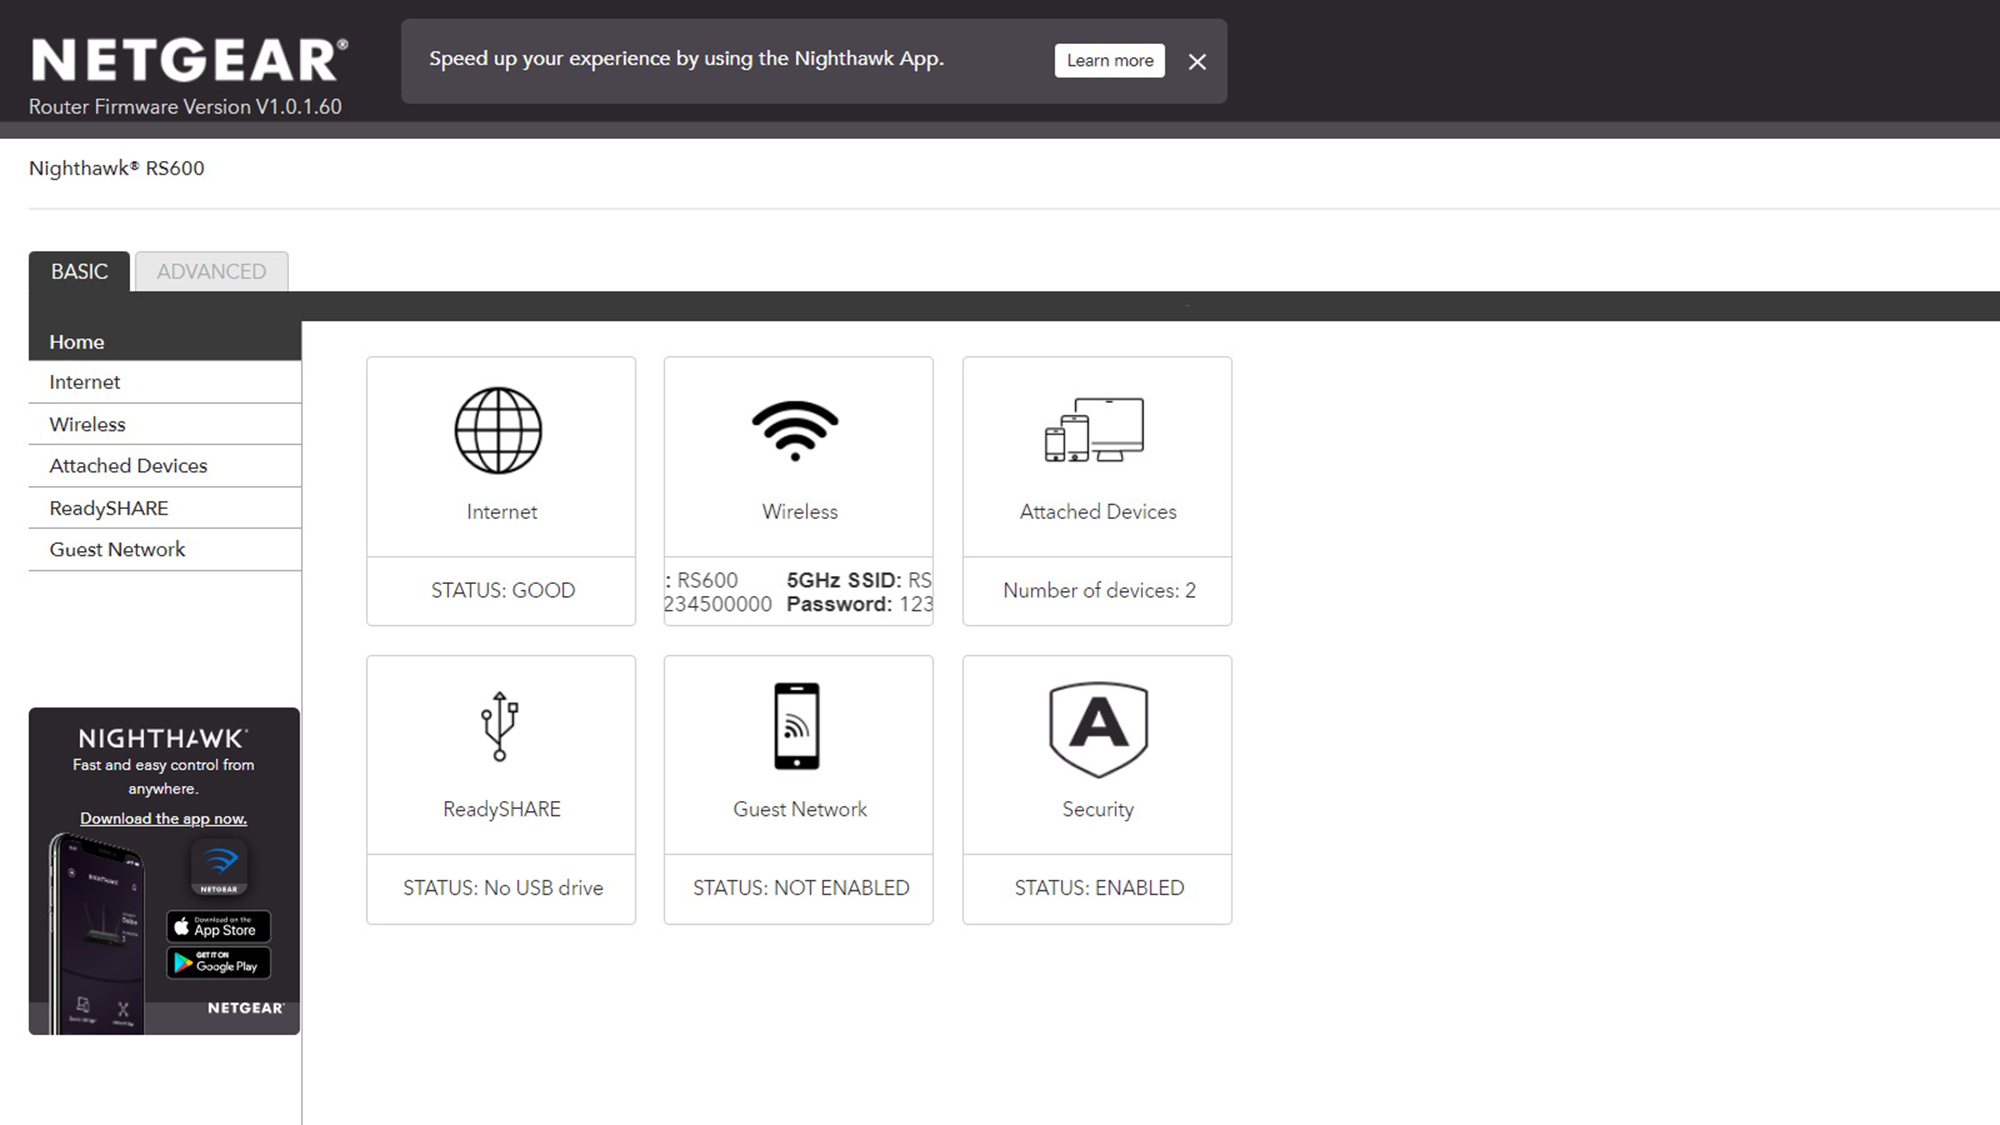Dismiss the Nighthawk App banner
The width and height of the screenshot is (2000, 1125).
(1196, 62)
